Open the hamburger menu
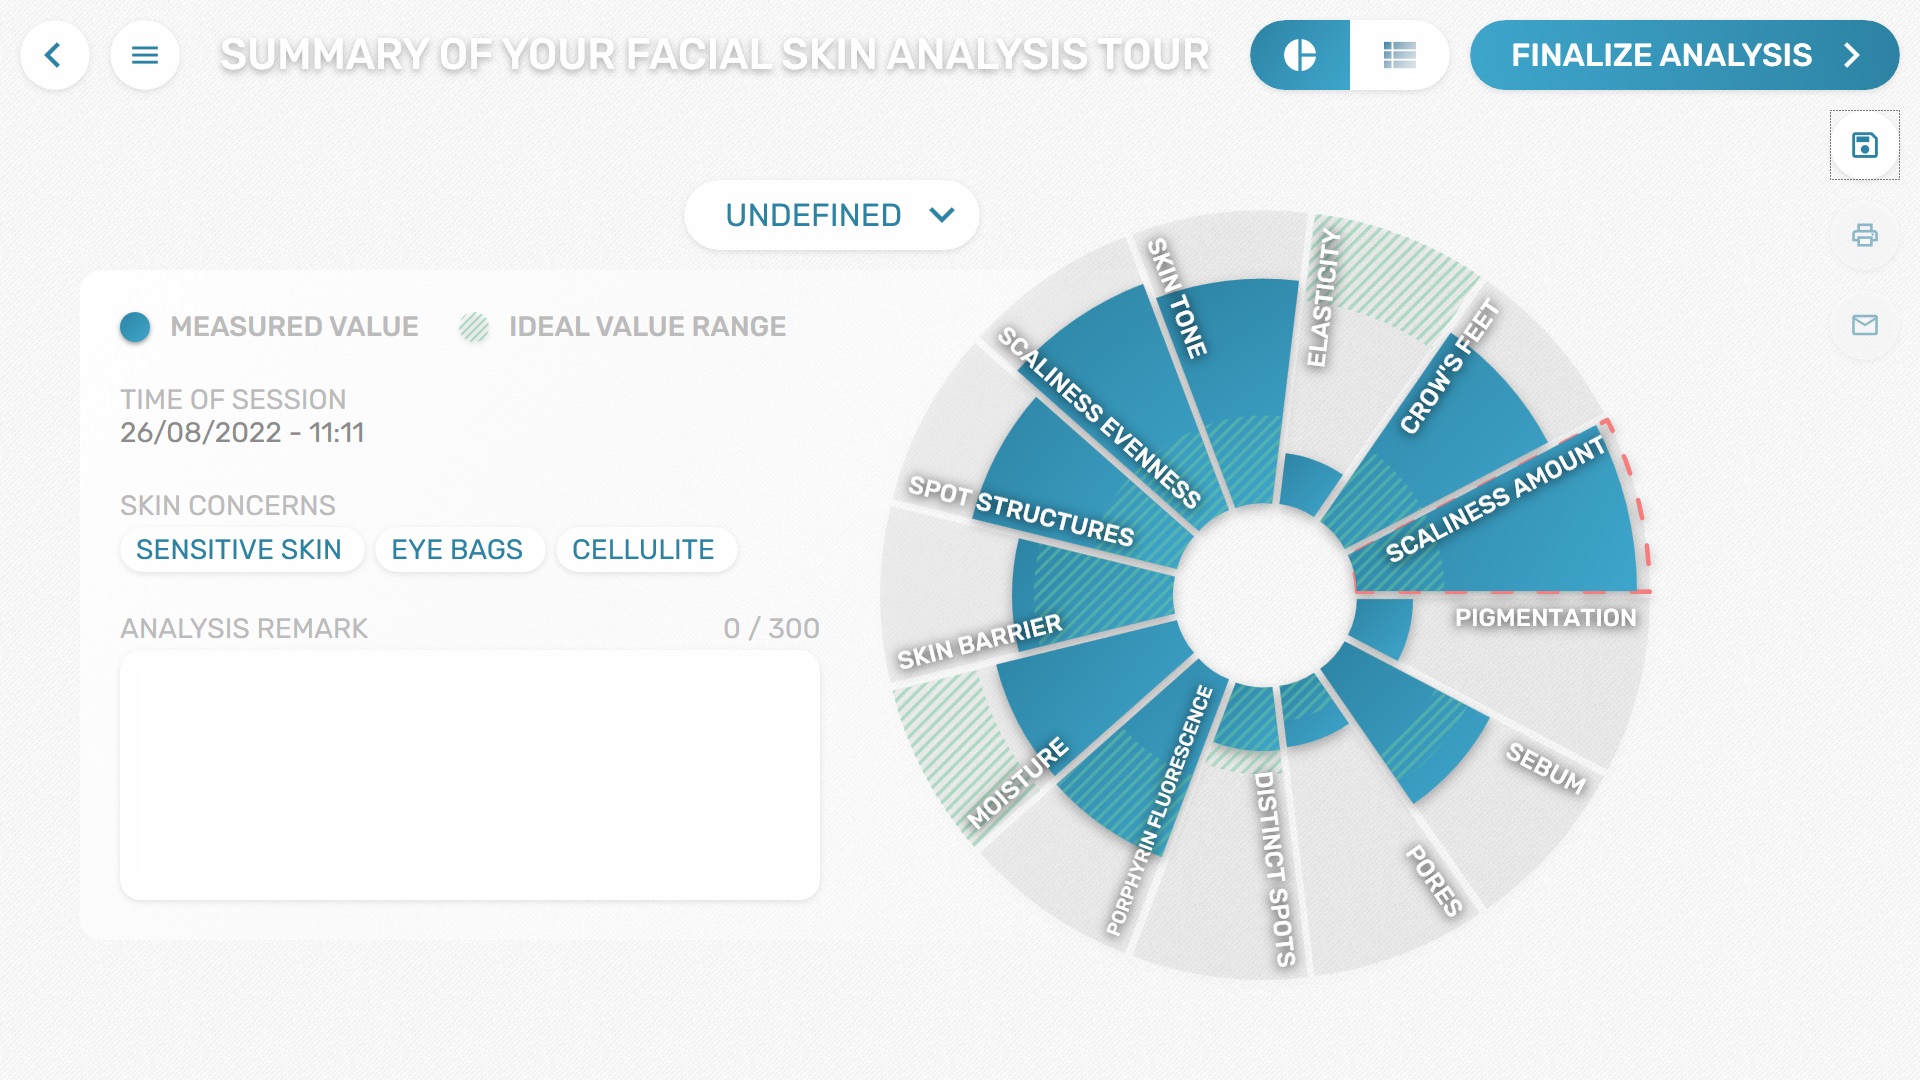Viewport: 1920px width, 1080px height. pos(145,55)
